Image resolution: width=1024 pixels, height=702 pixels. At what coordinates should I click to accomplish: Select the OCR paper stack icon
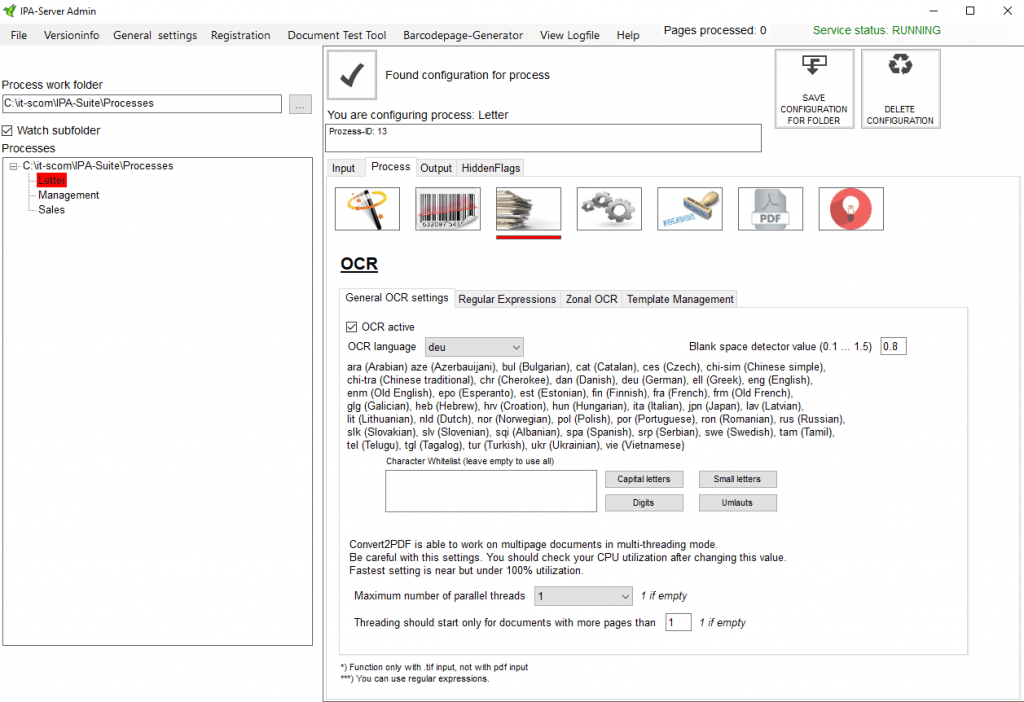point(528,209)
